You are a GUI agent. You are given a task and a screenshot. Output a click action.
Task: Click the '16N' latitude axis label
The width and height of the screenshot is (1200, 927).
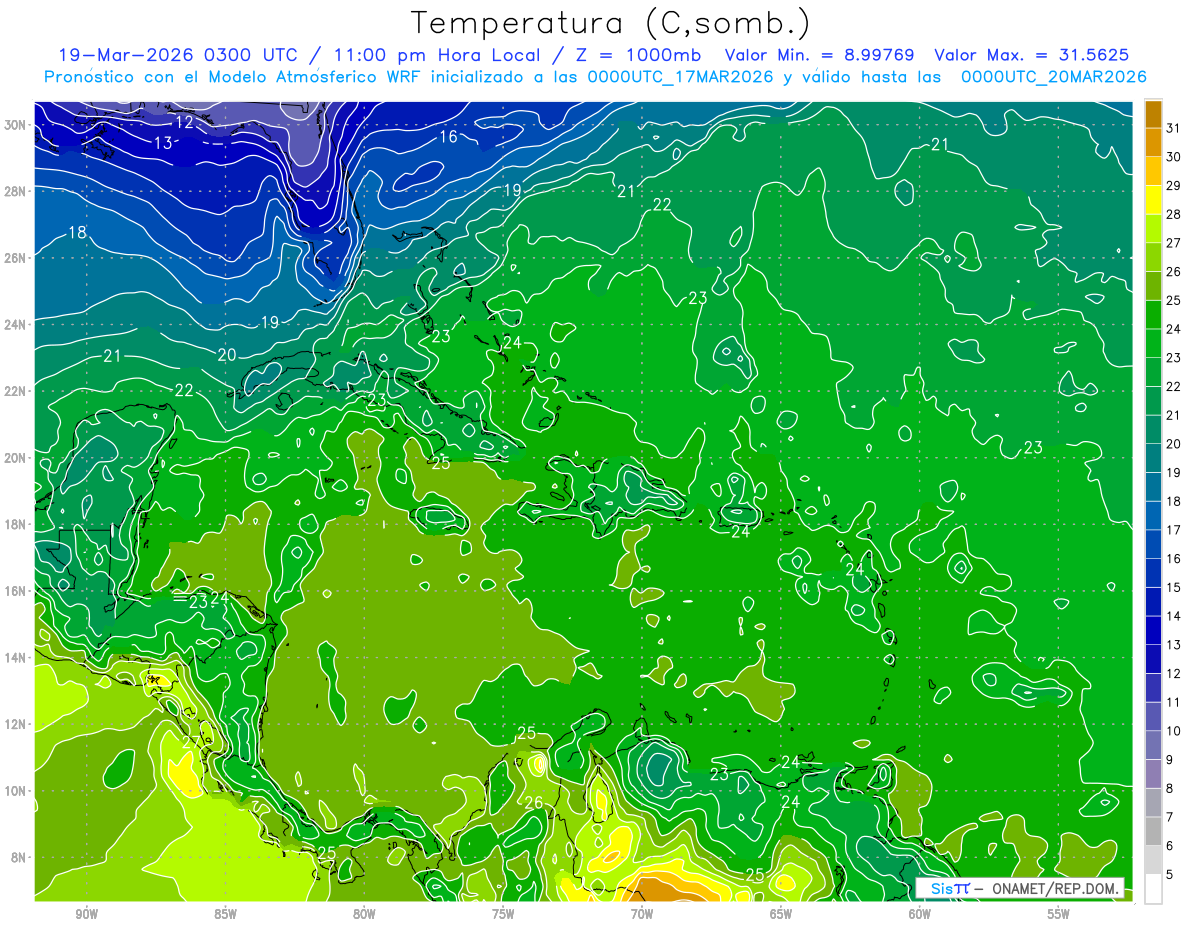(x=15, y=591)
